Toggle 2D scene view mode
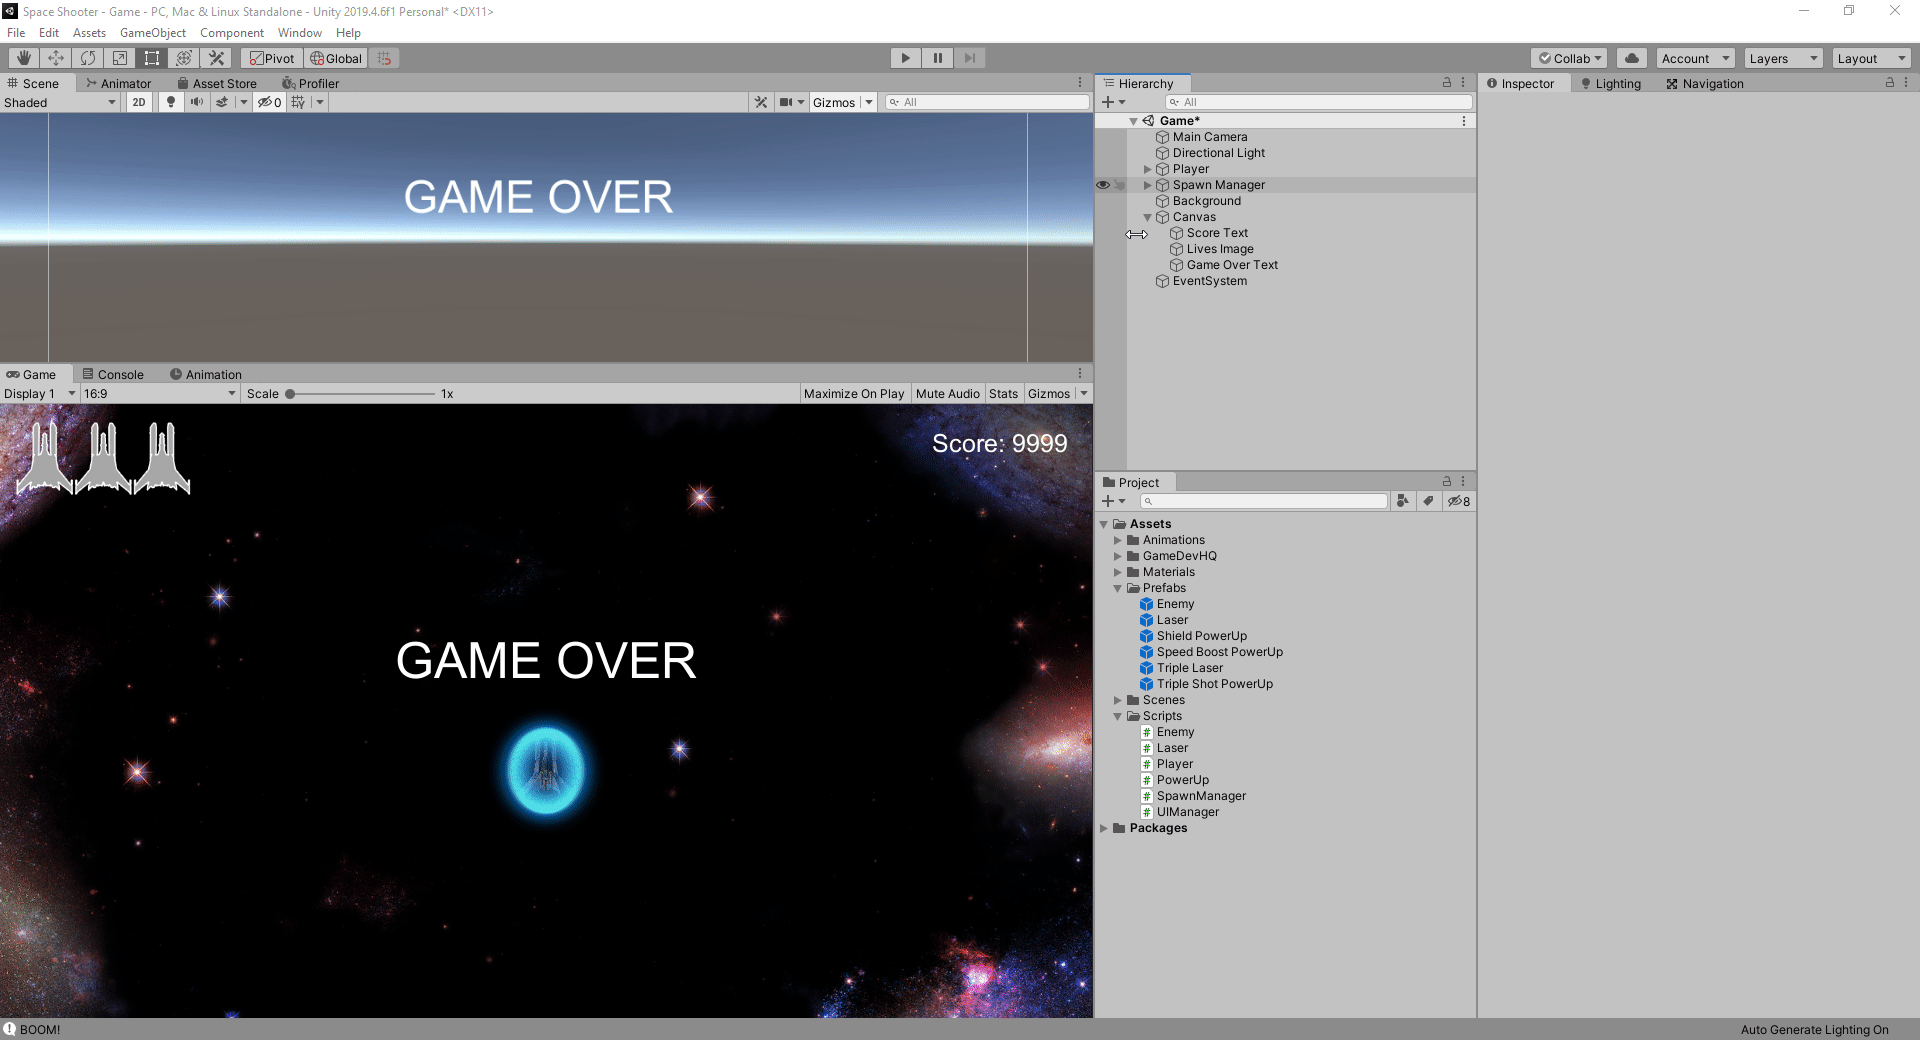Viewport: 1920px width, 1040px height. tap(139, 102)
